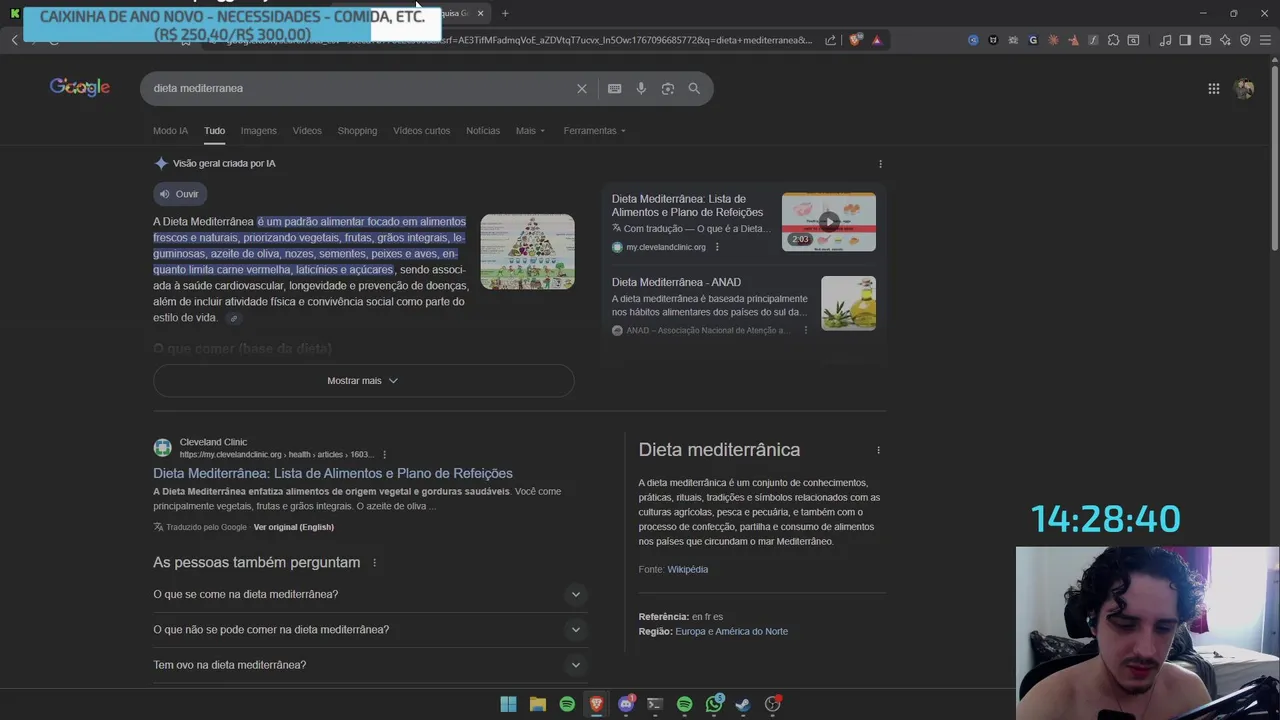This screenshot has width=1280, height=720.
Task: Open Steam from the taskbar
Action: pos(743,704)
